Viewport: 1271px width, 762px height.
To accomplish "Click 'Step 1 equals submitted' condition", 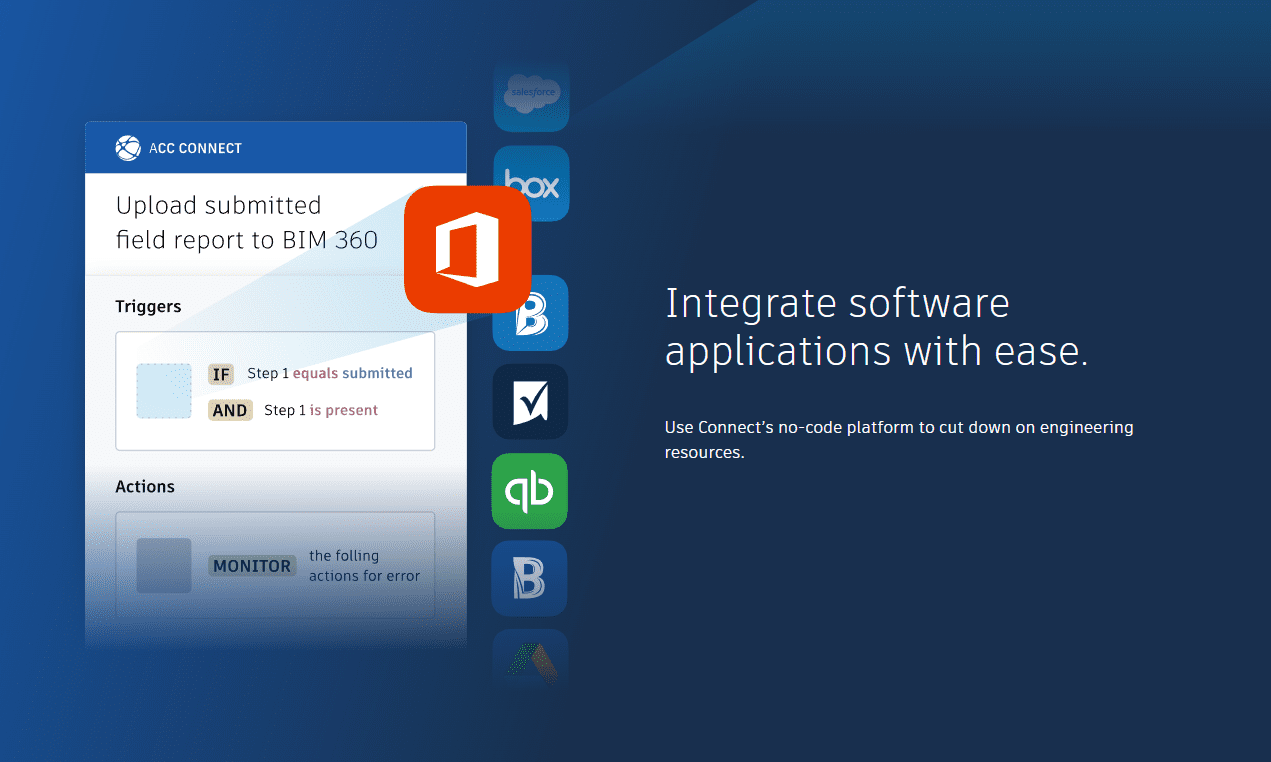I will pyautogui.click(x=330, y=373).
